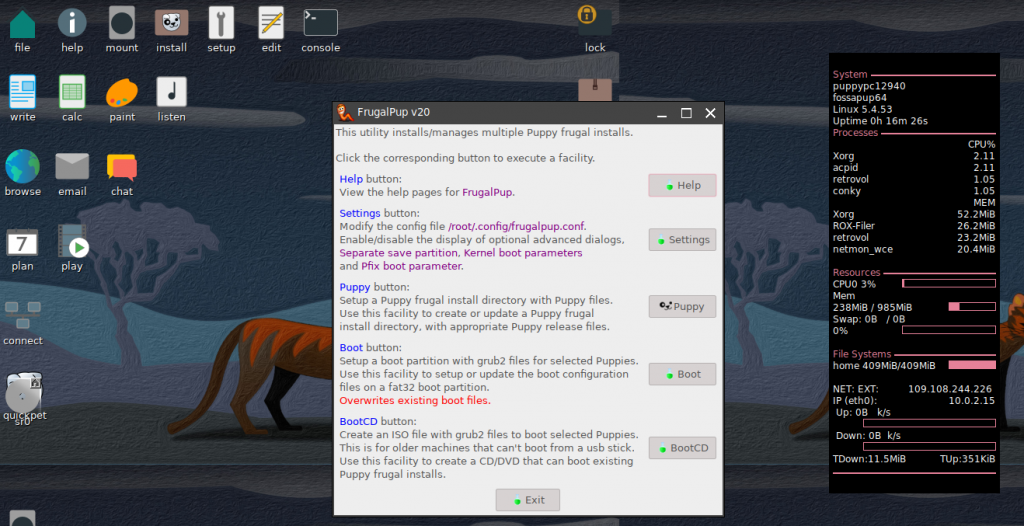This screenshot has width=1024, height=526.
Task: Click the eth0 IP '10.0.2.15'
Action: pos(971,401)
